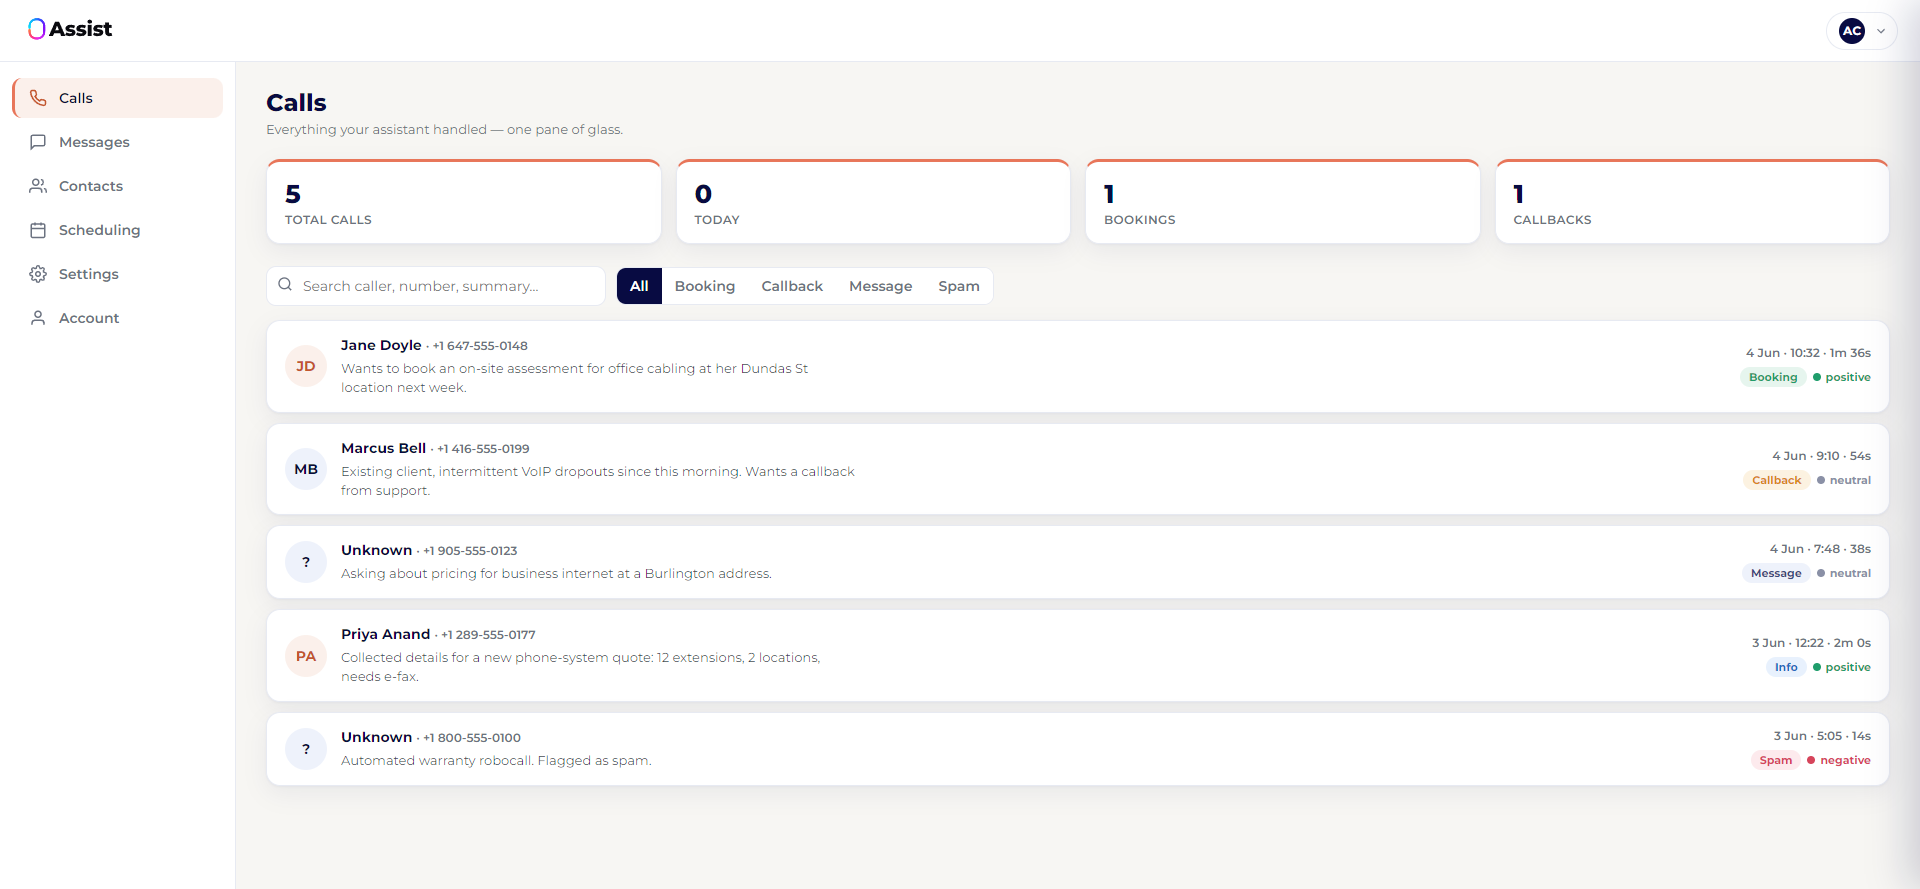Click the Assist logo icon

(x=37, y=29)
